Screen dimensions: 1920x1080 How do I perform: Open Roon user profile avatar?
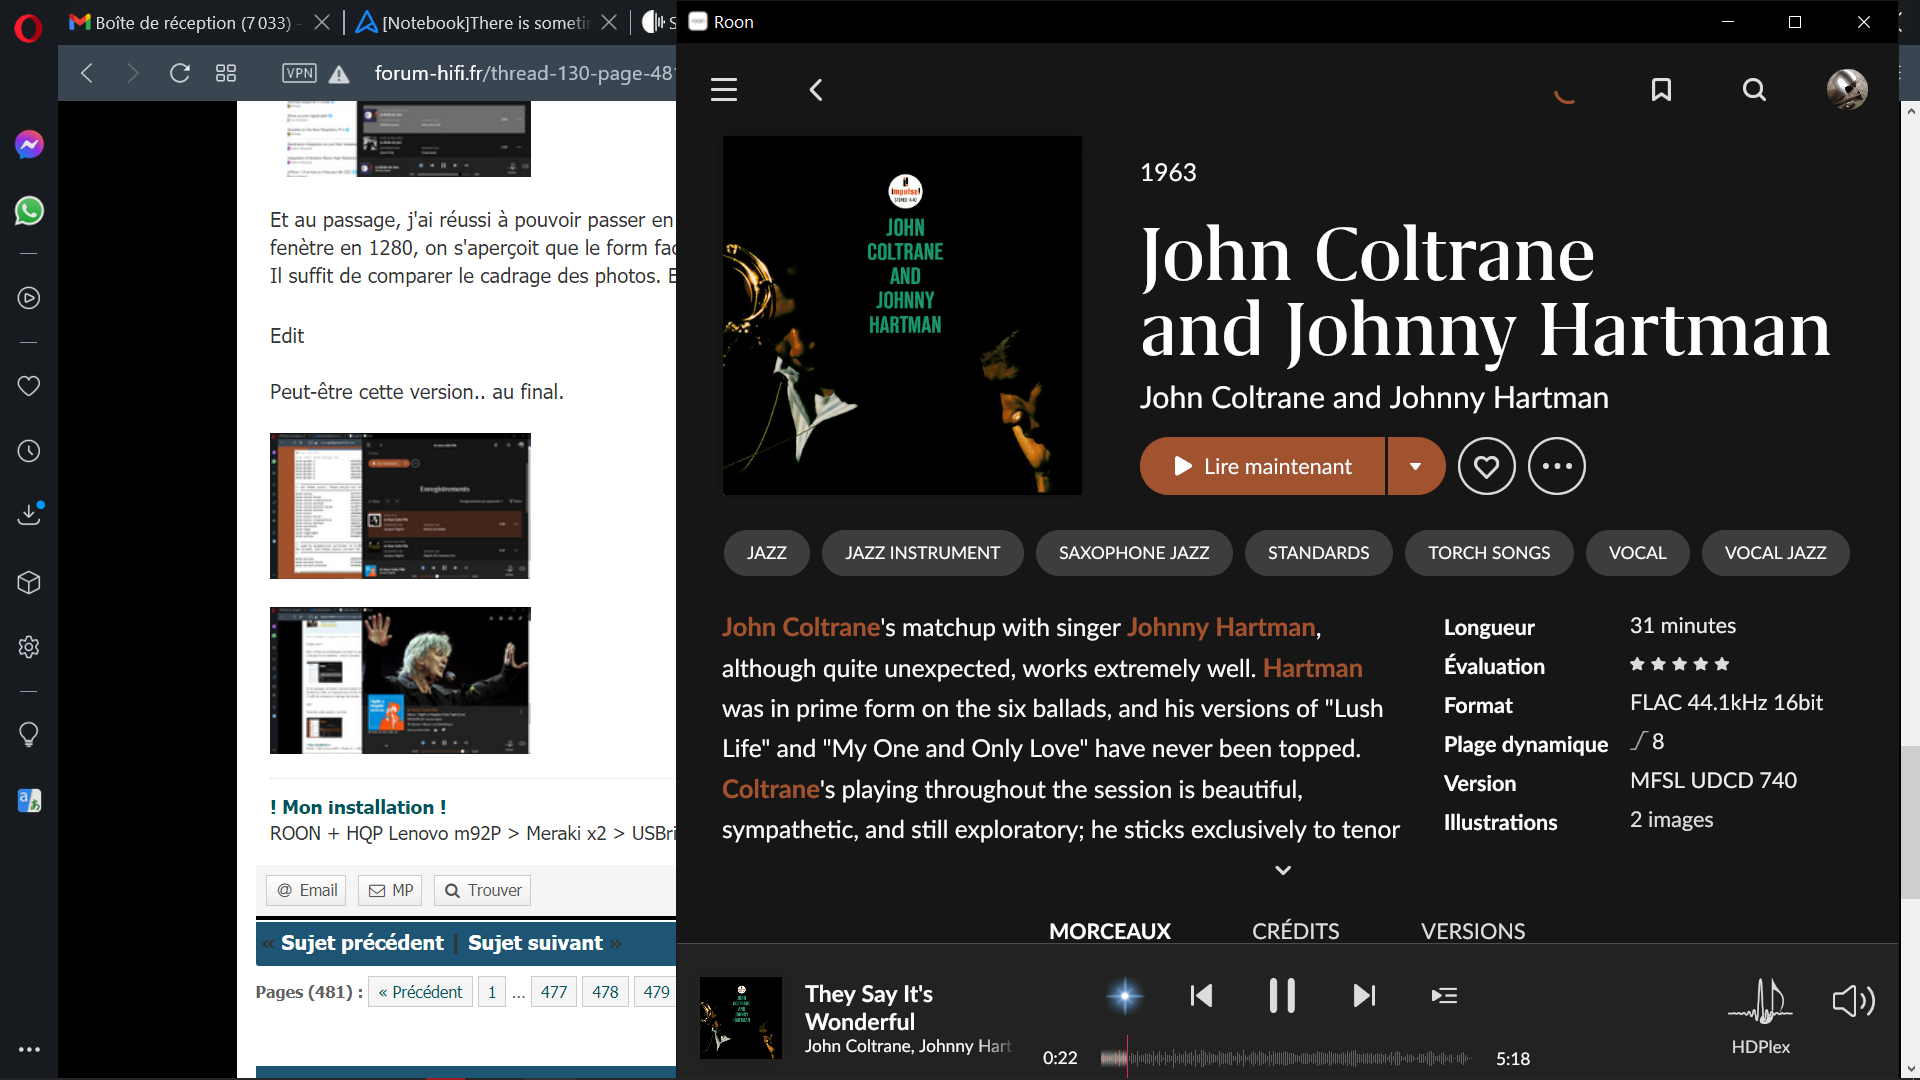coord(1847,89)
